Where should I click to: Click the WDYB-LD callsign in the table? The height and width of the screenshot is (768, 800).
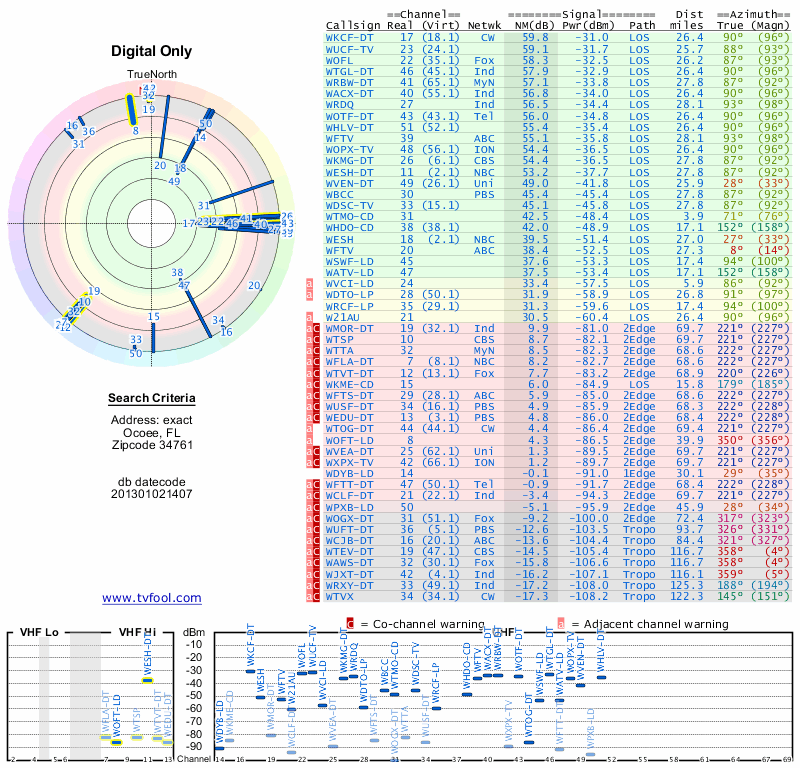tap(349, 474)
